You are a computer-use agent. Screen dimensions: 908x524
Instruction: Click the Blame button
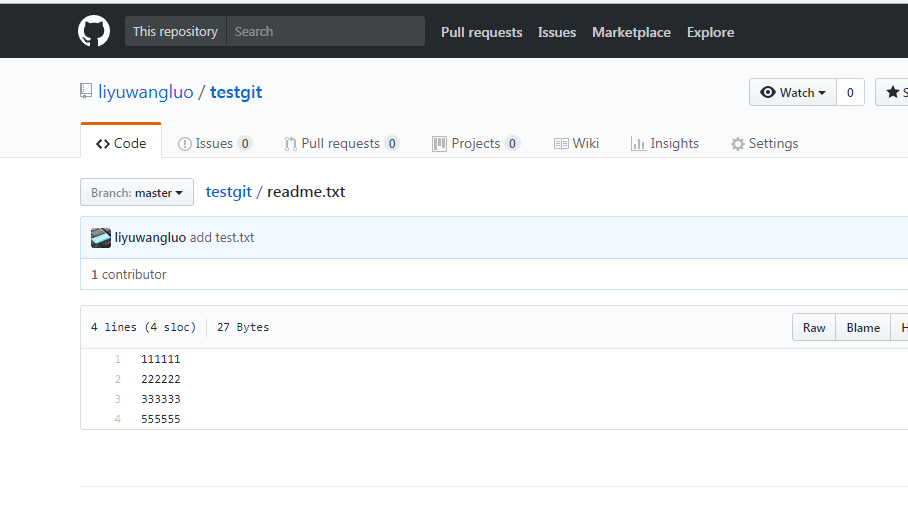pos(863,328)
